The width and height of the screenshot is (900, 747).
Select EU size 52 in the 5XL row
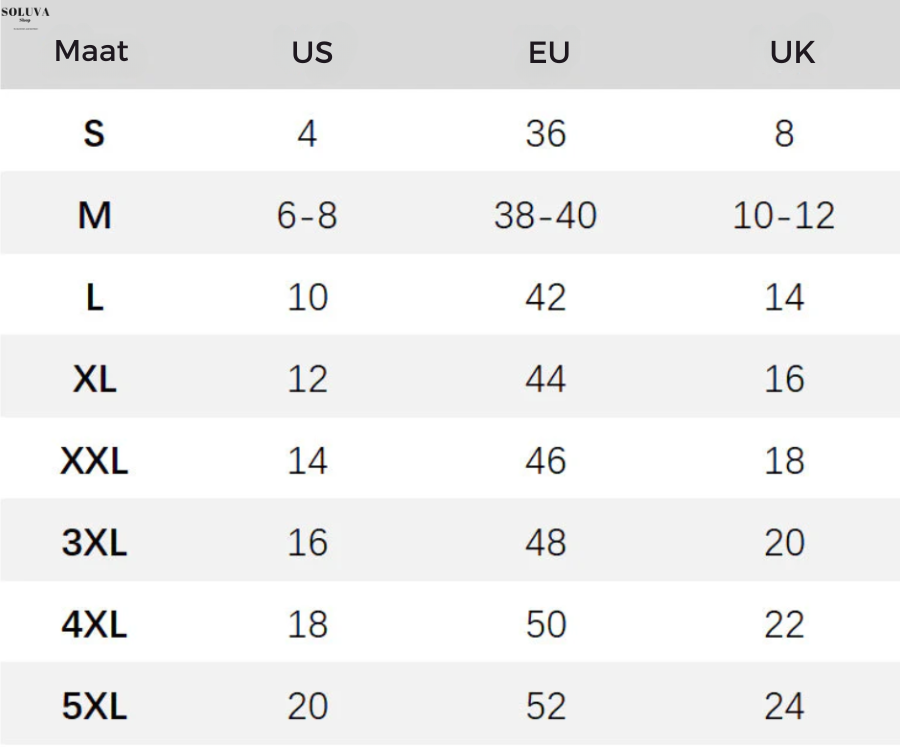coord(545,707)
